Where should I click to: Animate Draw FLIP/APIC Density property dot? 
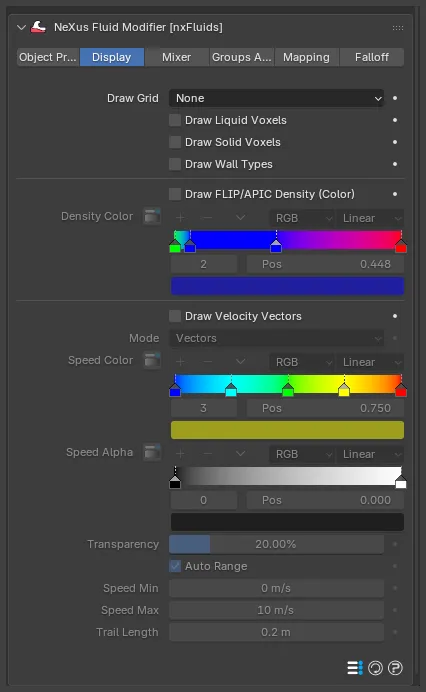coord(395,194)
